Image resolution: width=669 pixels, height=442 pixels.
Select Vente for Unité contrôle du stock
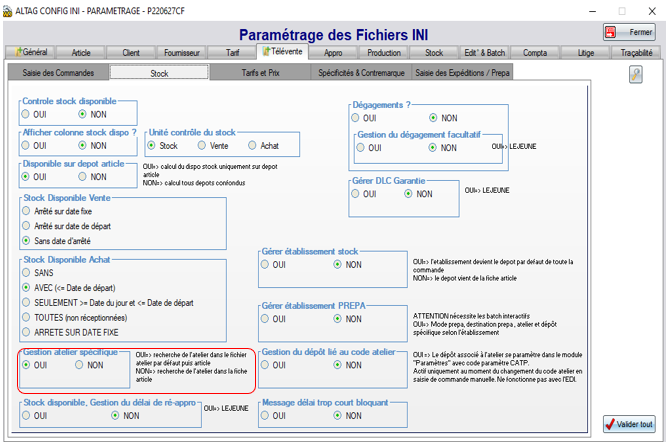203,146
